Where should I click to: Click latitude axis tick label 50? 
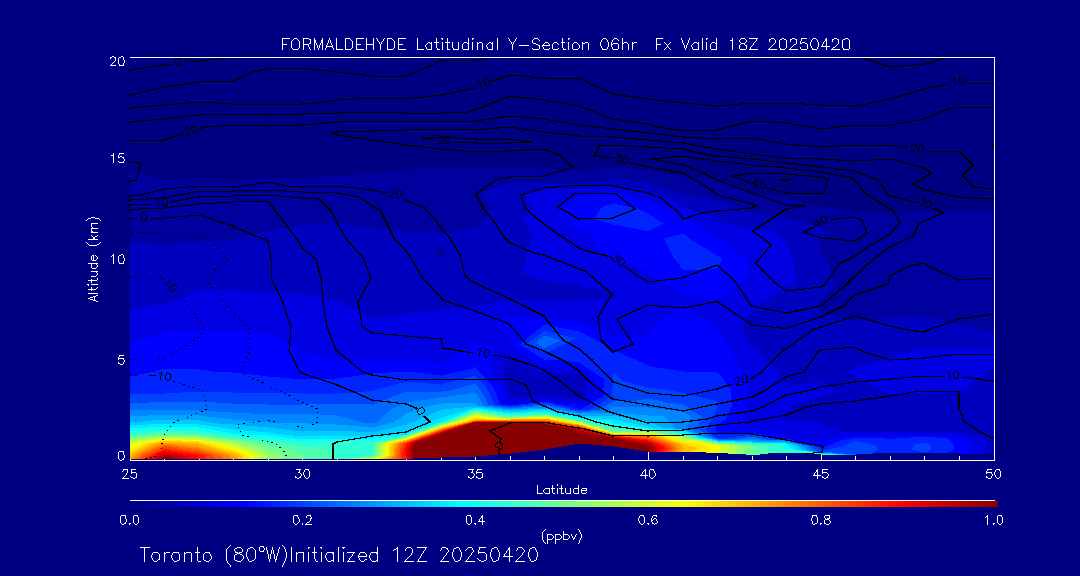pos(994,474)
